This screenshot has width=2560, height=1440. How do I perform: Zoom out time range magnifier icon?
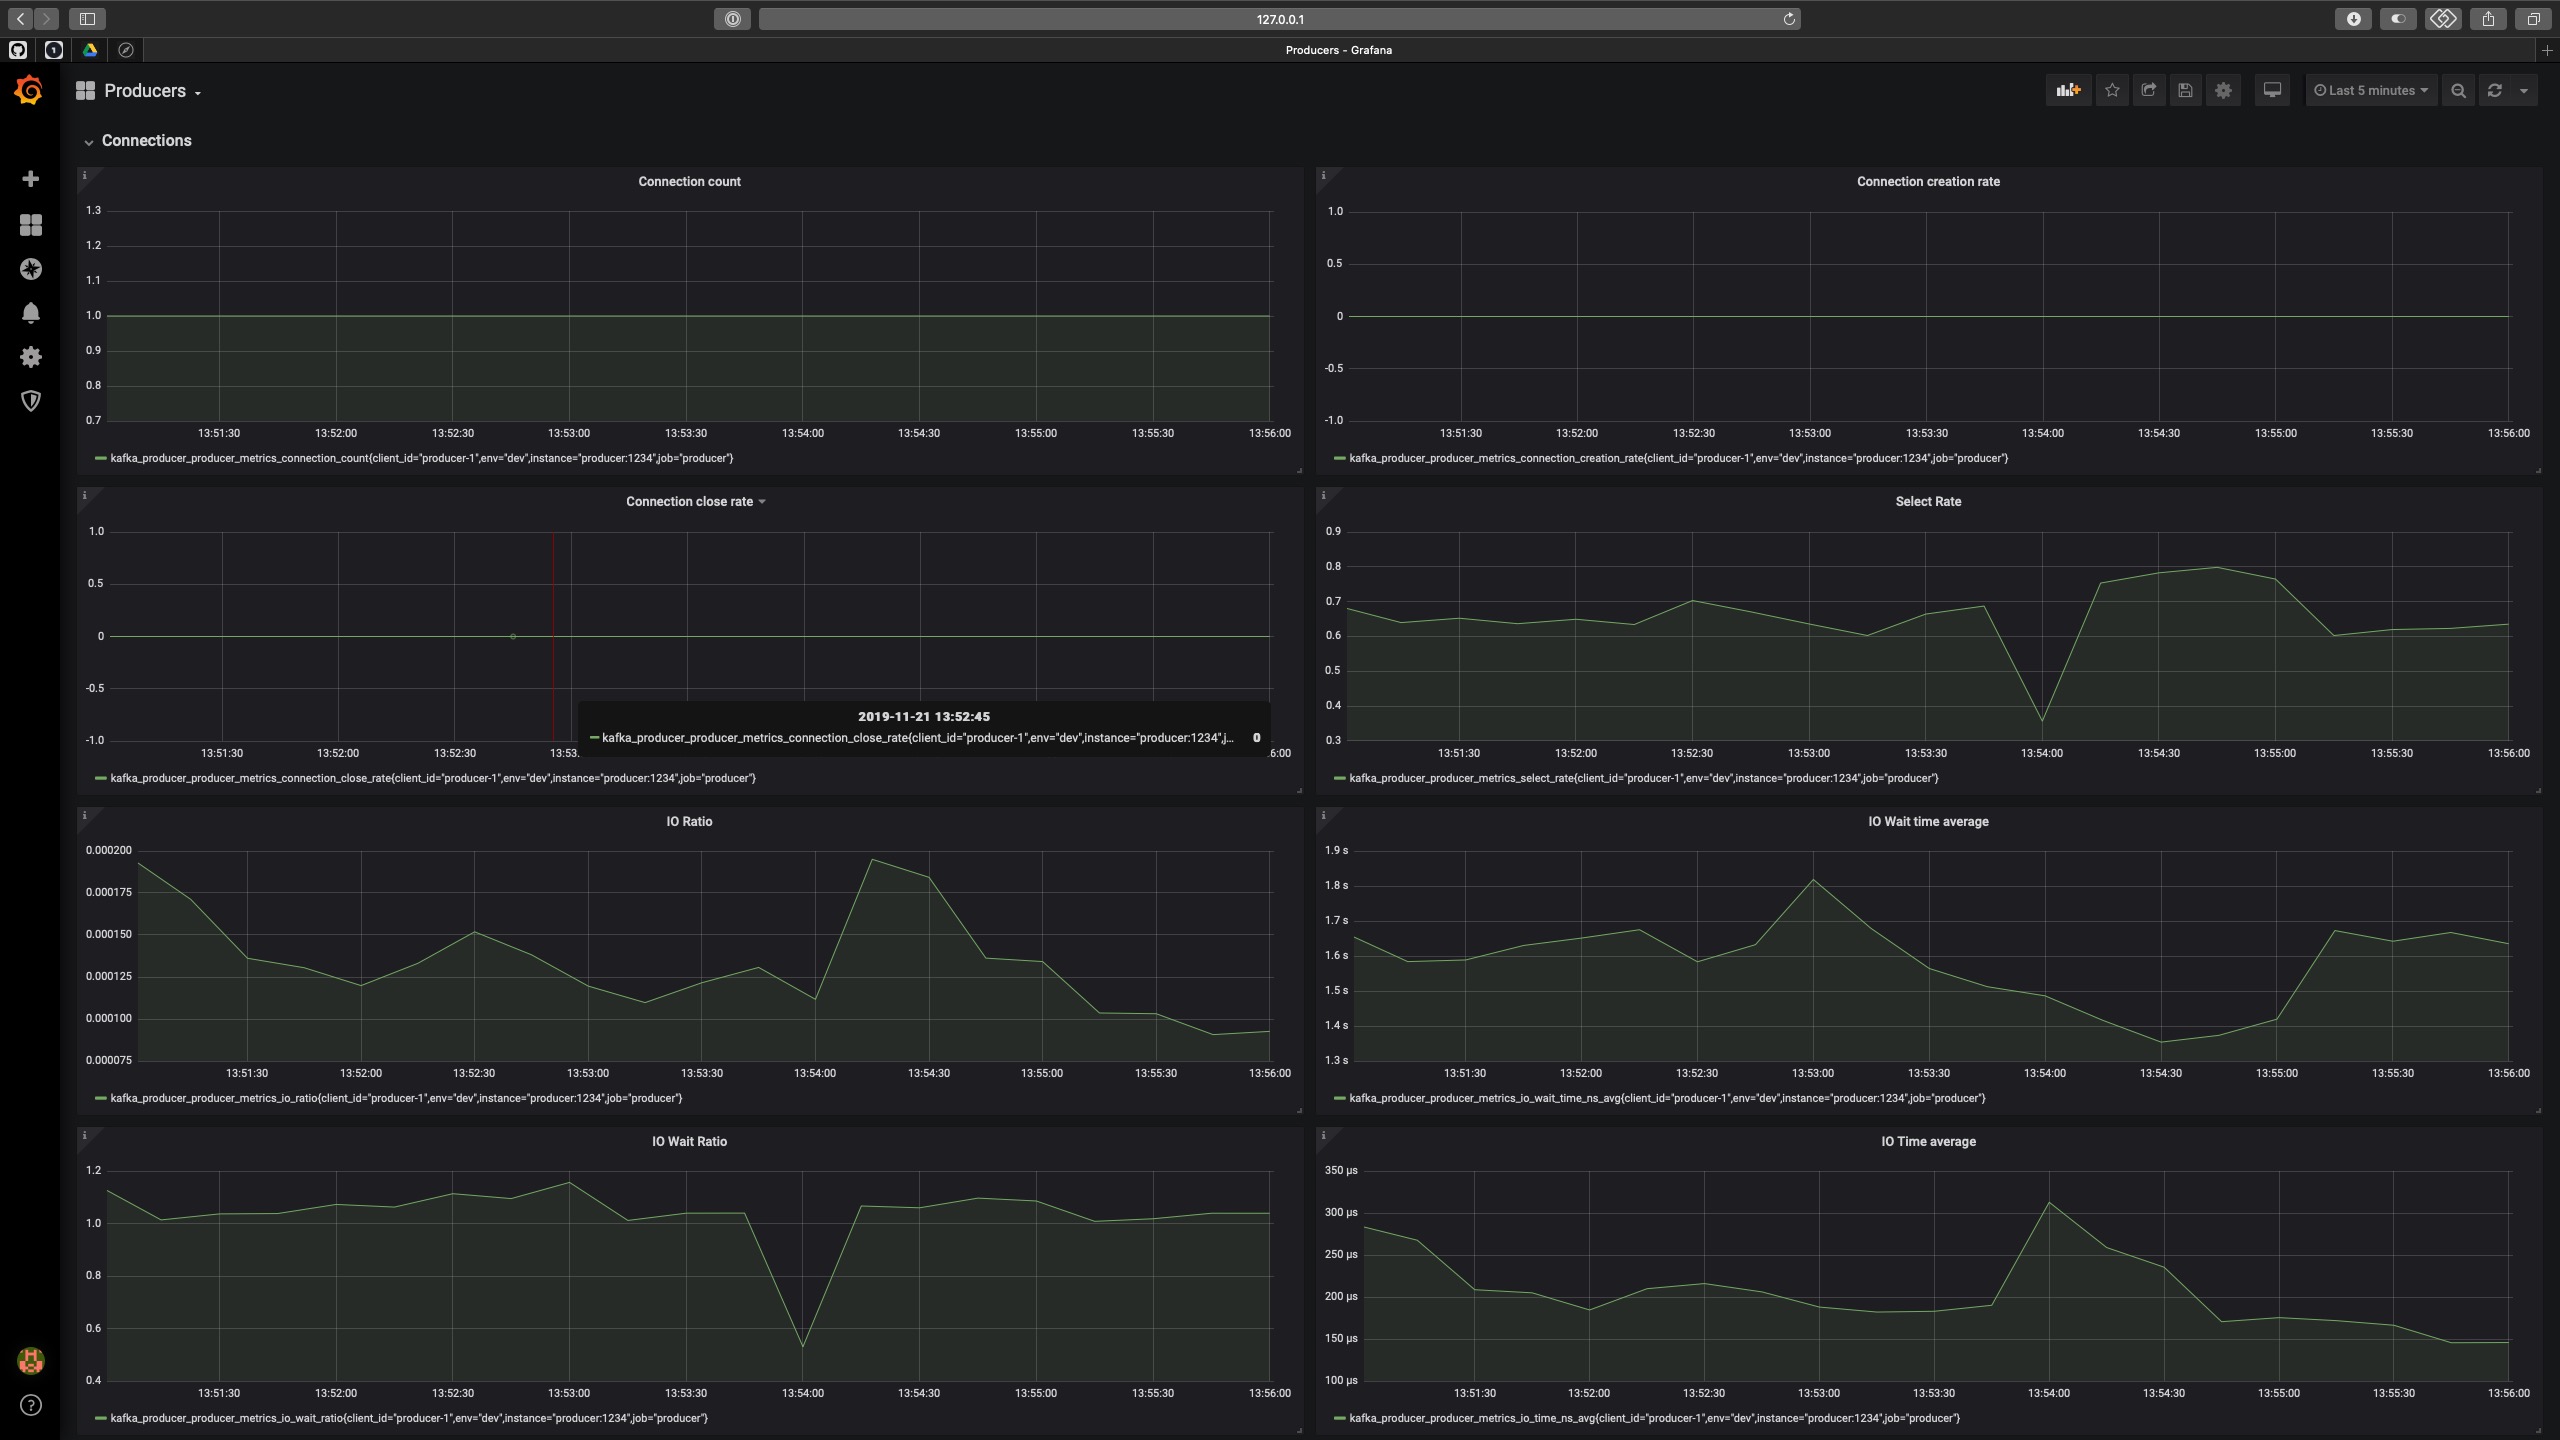click(x=2458, y=91)
